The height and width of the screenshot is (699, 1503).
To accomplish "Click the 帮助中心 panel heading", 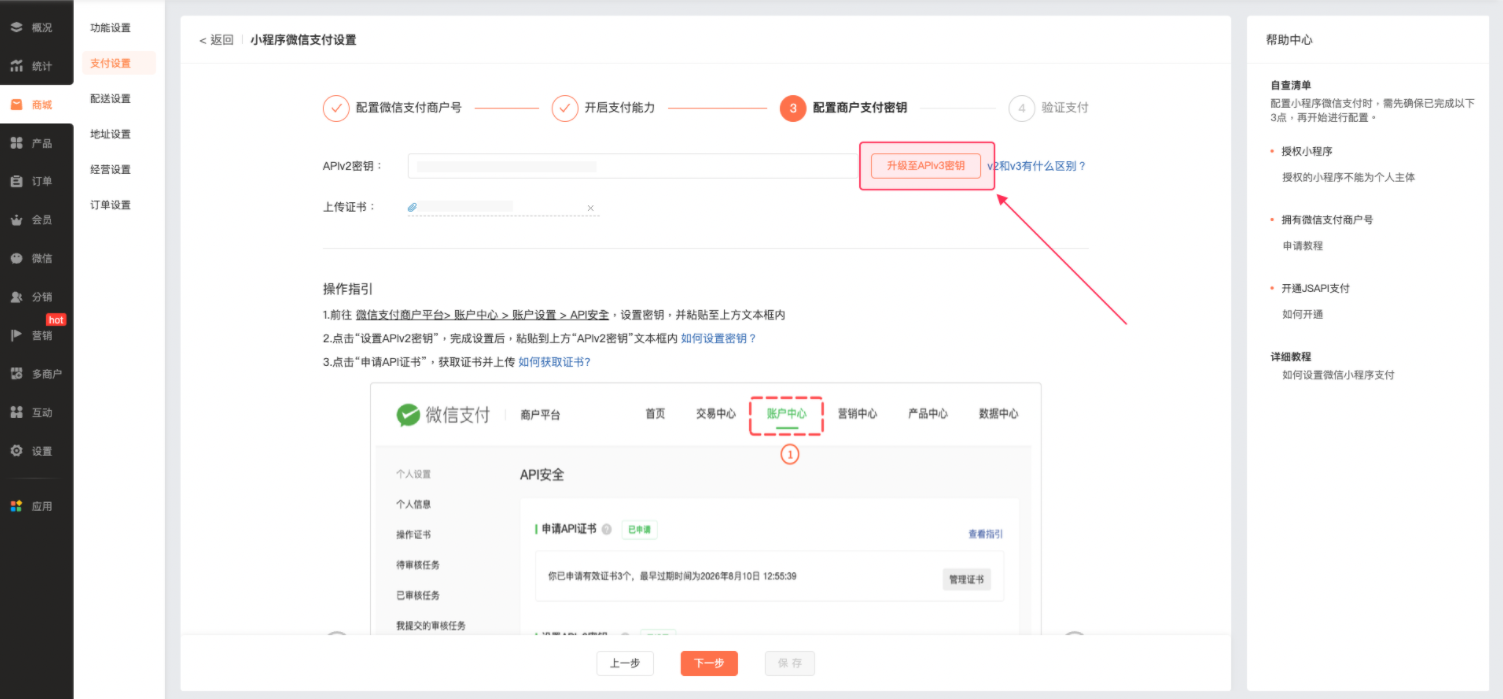I will tap(1289, 40).
